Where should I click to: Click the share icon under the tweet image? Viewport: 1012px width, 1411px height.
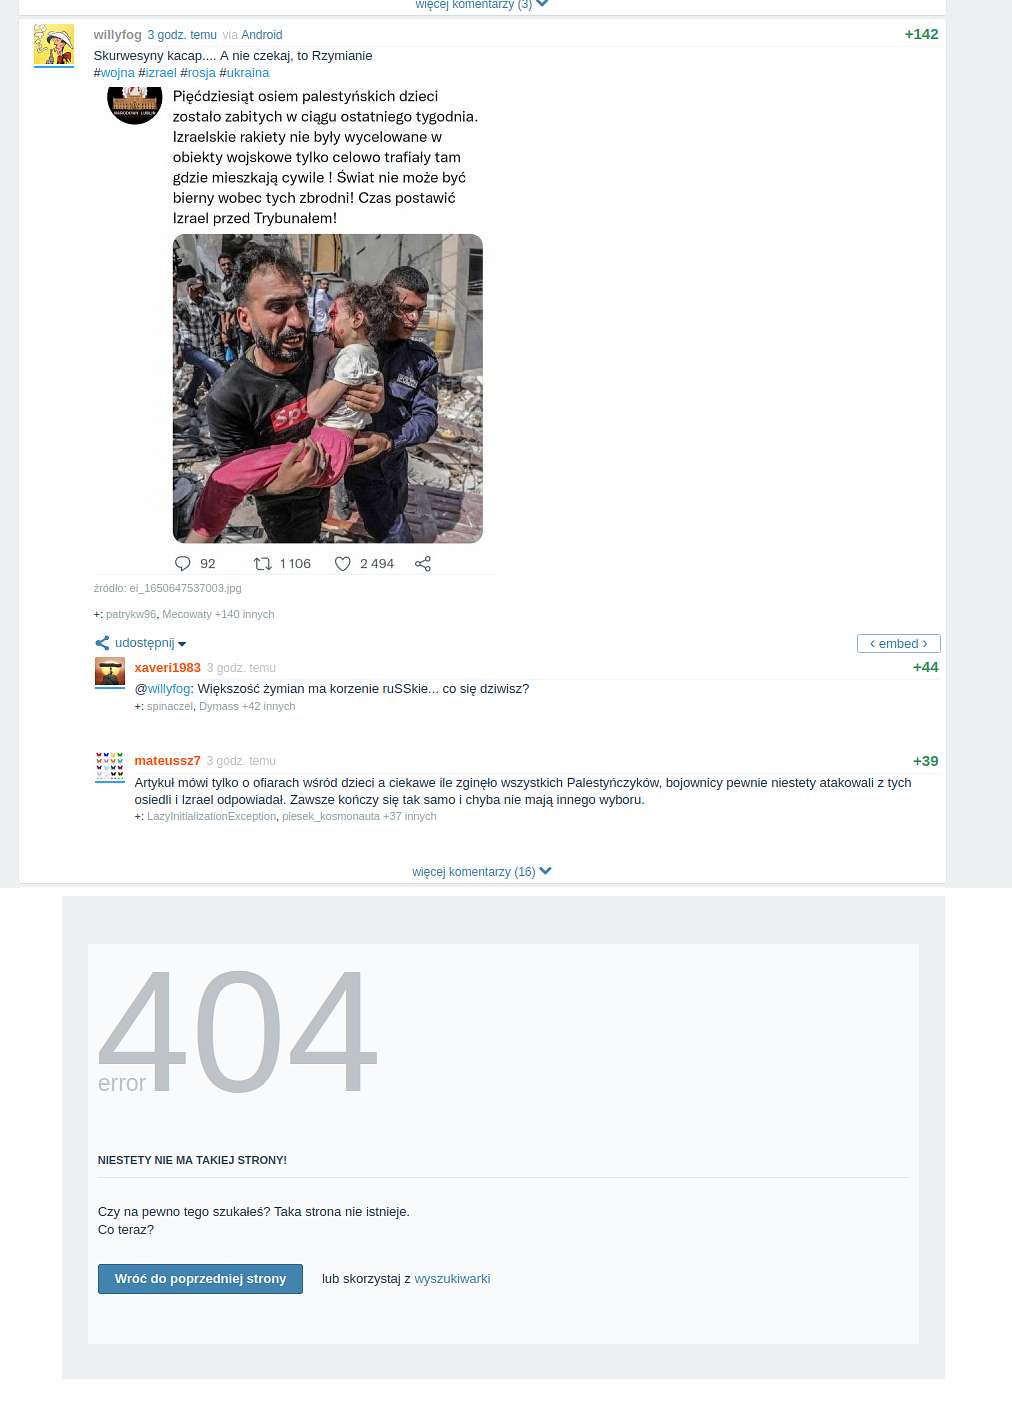tap(423, 564)
